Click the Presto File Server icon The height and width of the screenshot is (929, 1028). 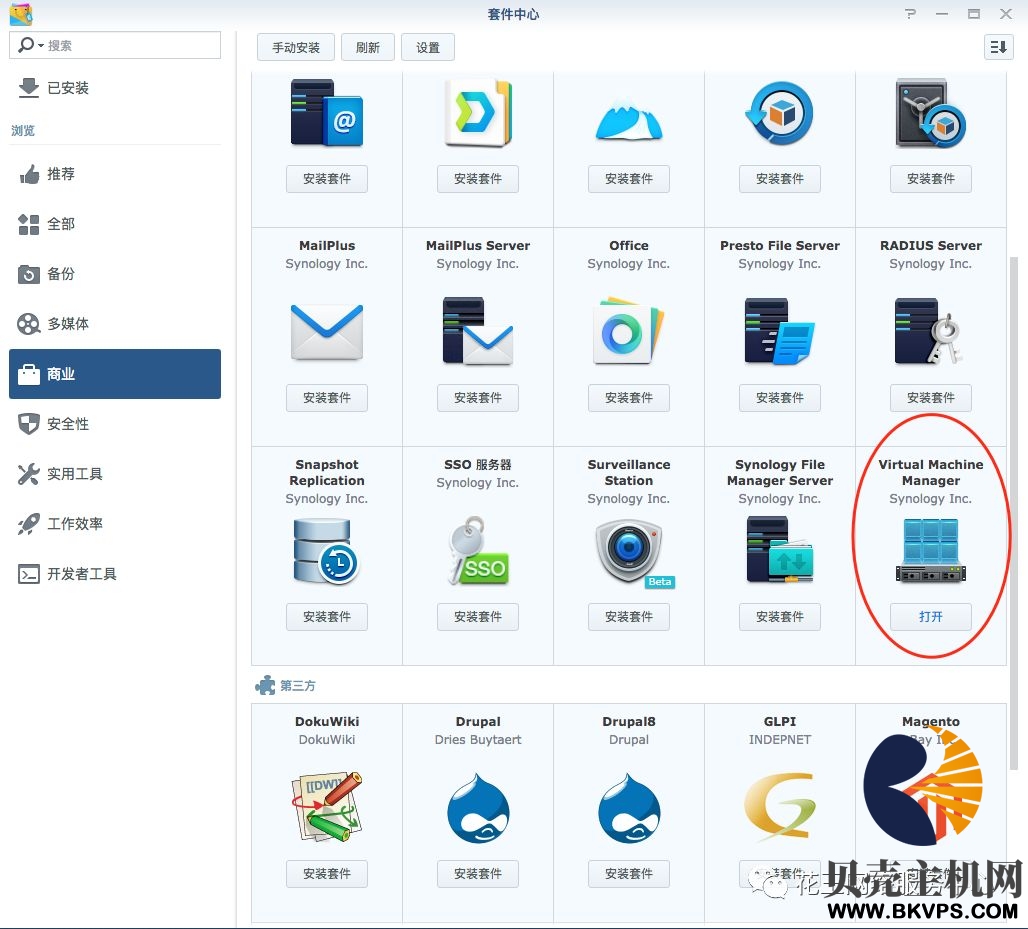(x=780, y=331)
